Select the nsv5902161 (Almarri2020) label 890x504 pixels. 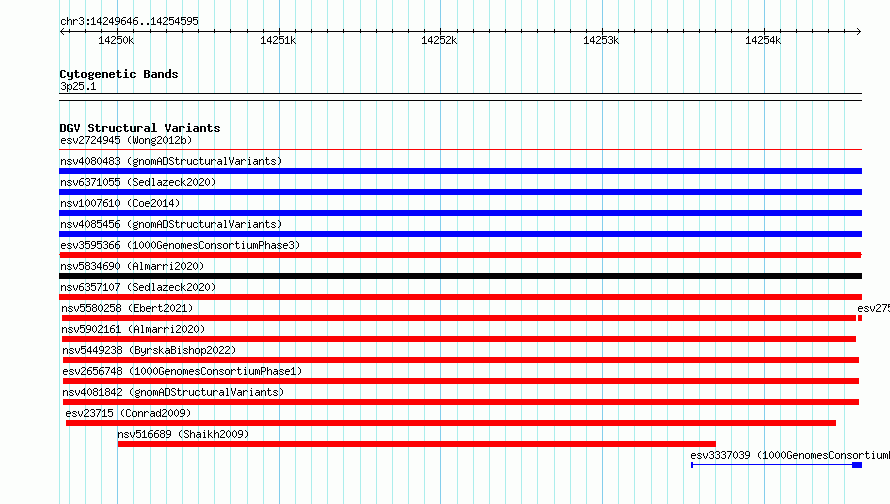click(x=133, y=329)
